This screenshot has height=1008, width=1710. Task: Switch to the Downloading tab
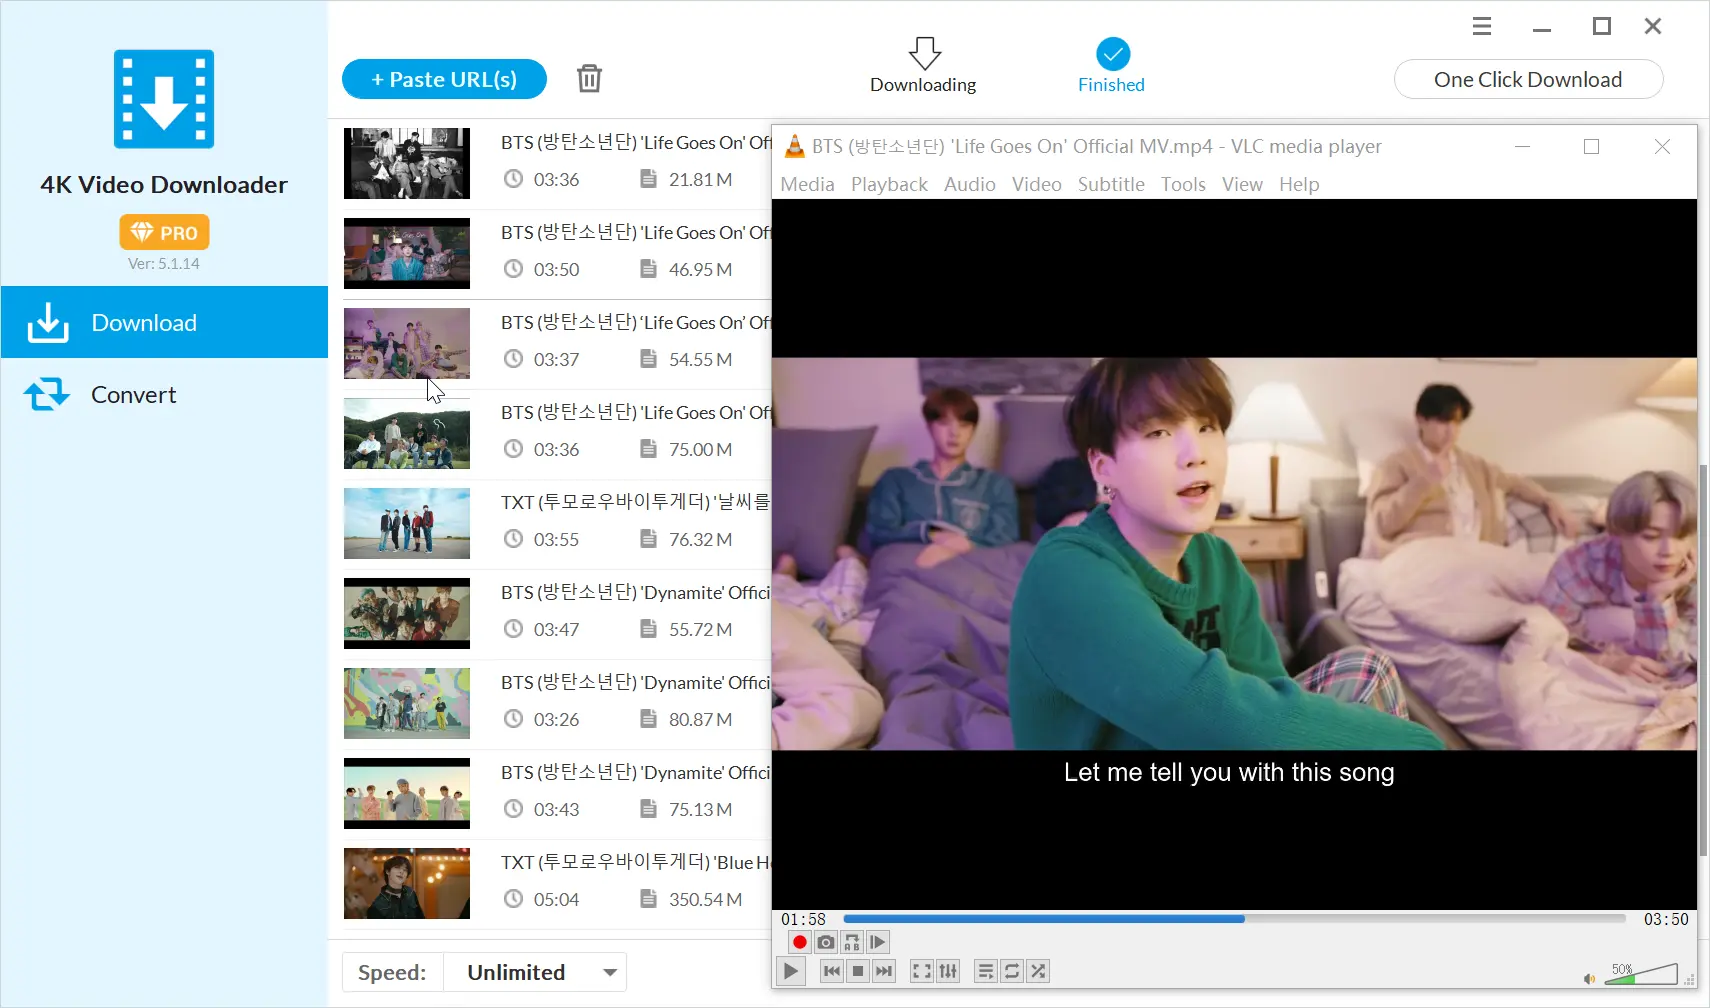[x=923, y=66]
